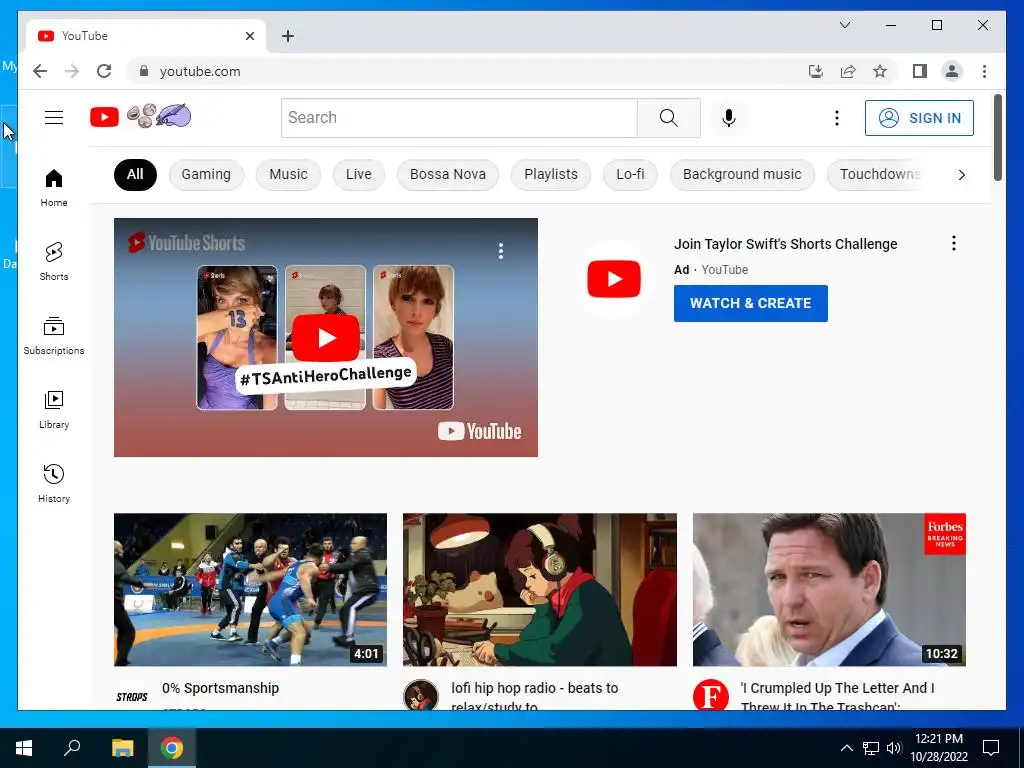The width and height of the screenshot is (1024, 768).
Task: Select the Background music chip
Action: tap(742, 174)
